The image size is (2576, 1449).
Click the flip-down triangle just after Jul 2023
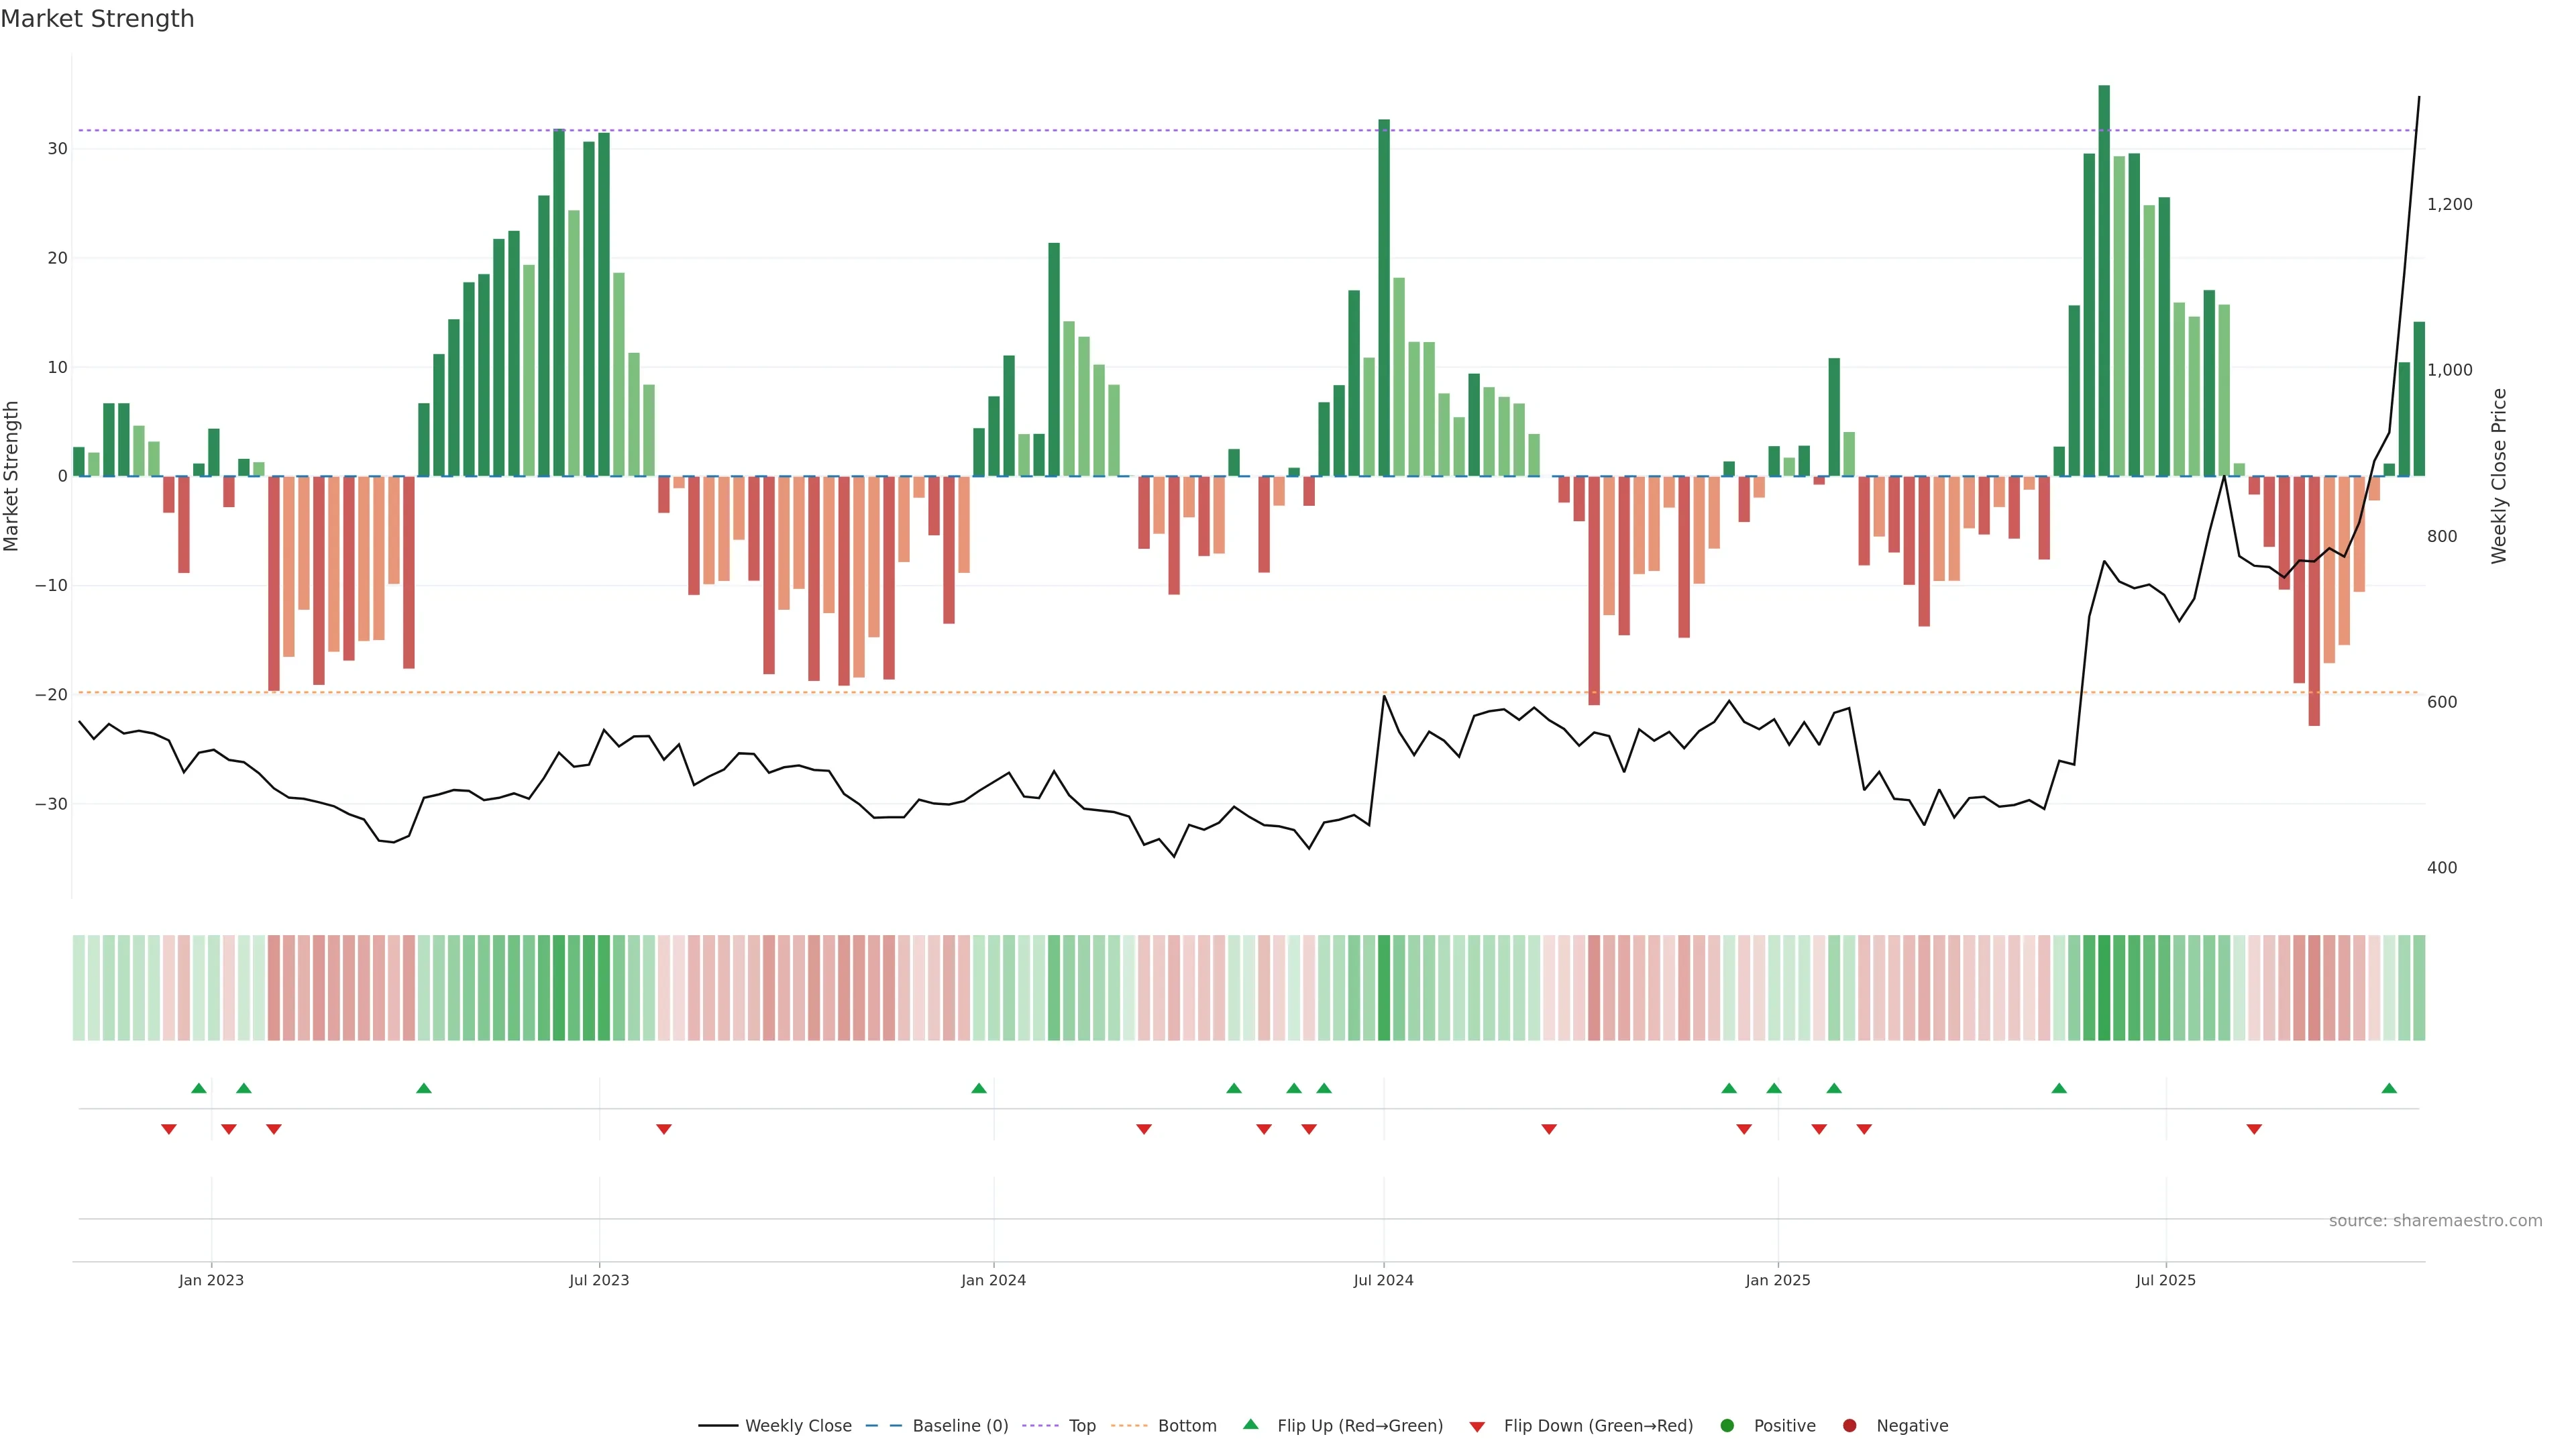(x=664, y=1129)
